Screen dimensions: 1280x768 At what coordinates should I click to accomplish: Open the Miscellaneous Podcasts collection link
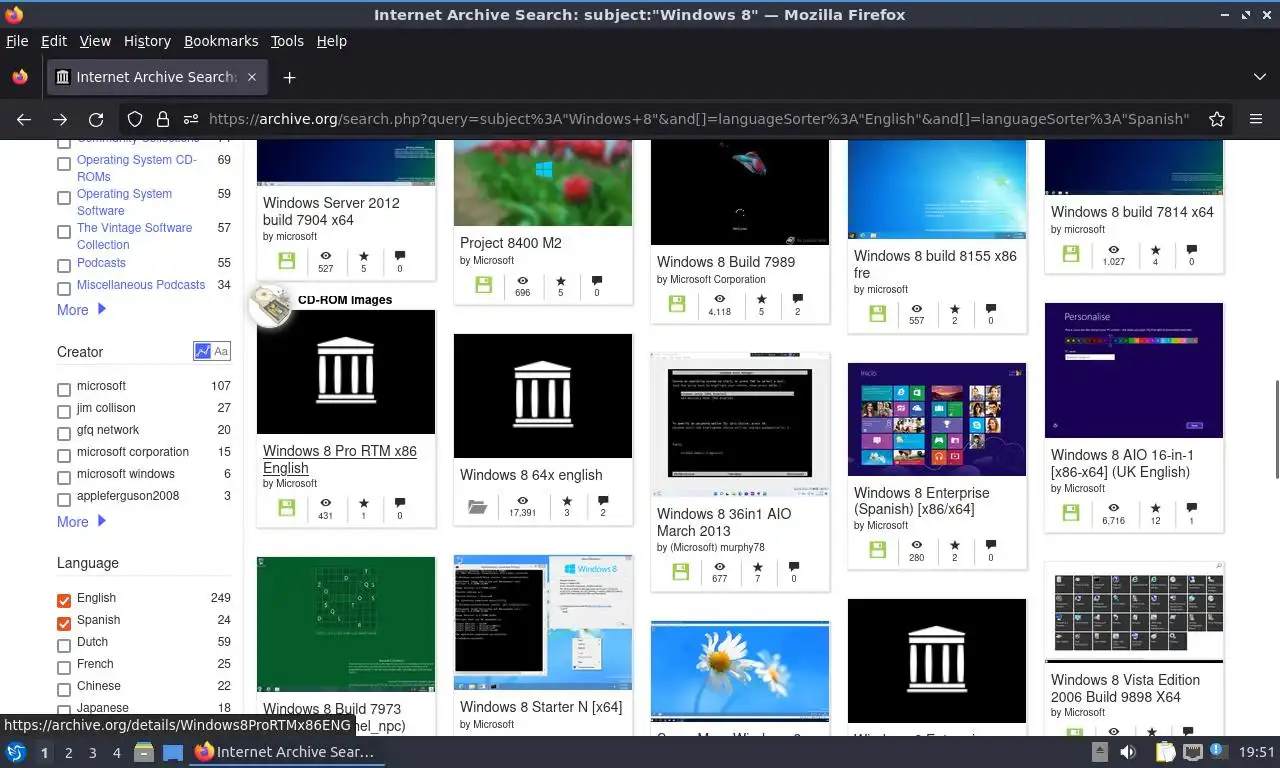click(141, 285)
